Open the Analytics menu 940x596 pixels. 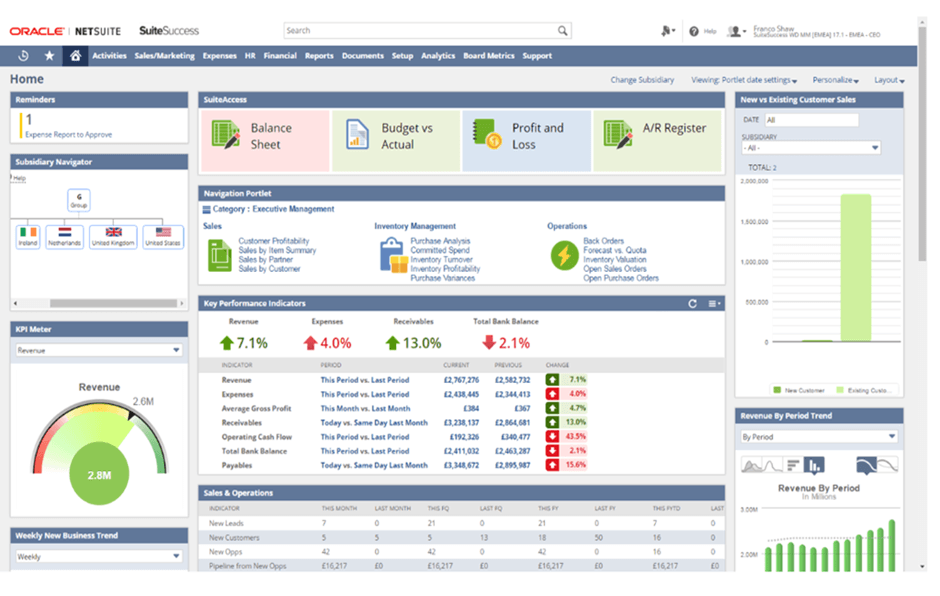coord(438,56)
